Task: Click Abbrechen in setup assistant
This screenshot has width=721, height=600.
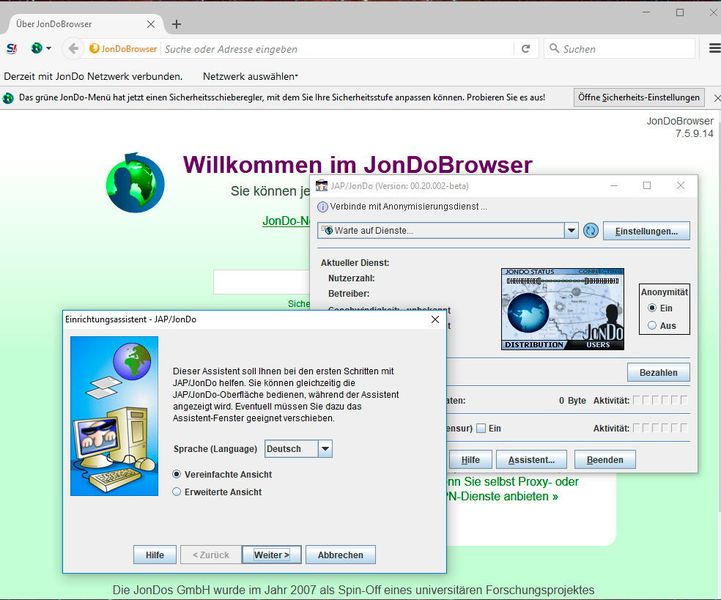Action: [341, 555]
